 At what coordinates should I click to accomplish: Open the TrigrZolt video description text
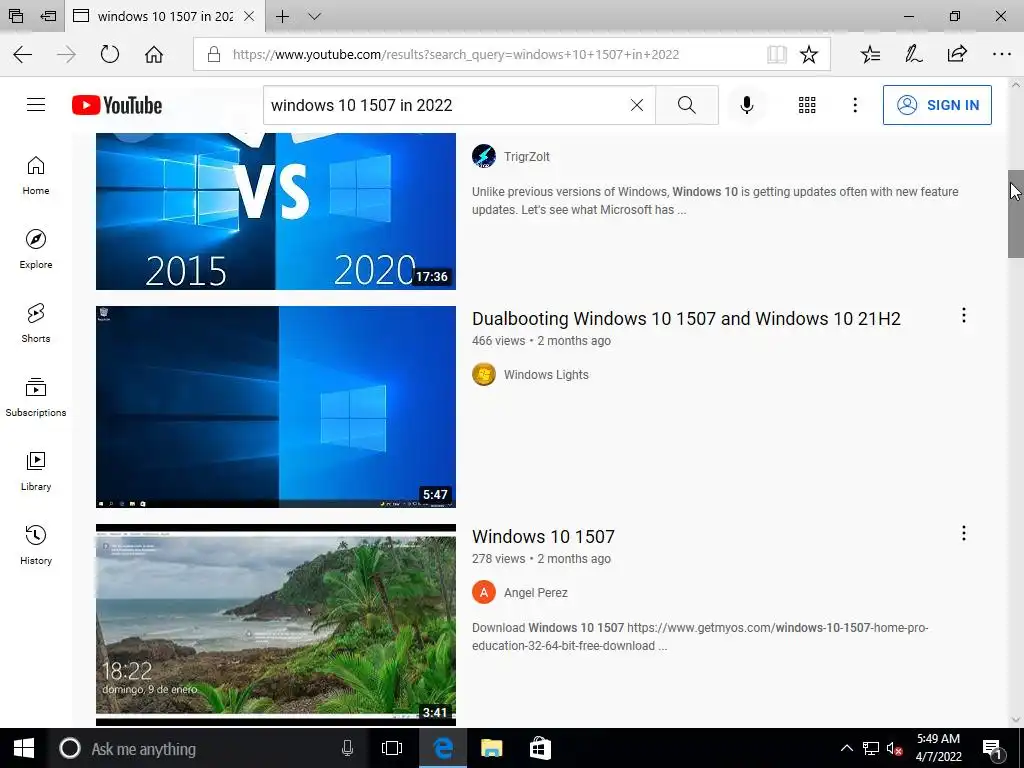(x=715, y=200)
